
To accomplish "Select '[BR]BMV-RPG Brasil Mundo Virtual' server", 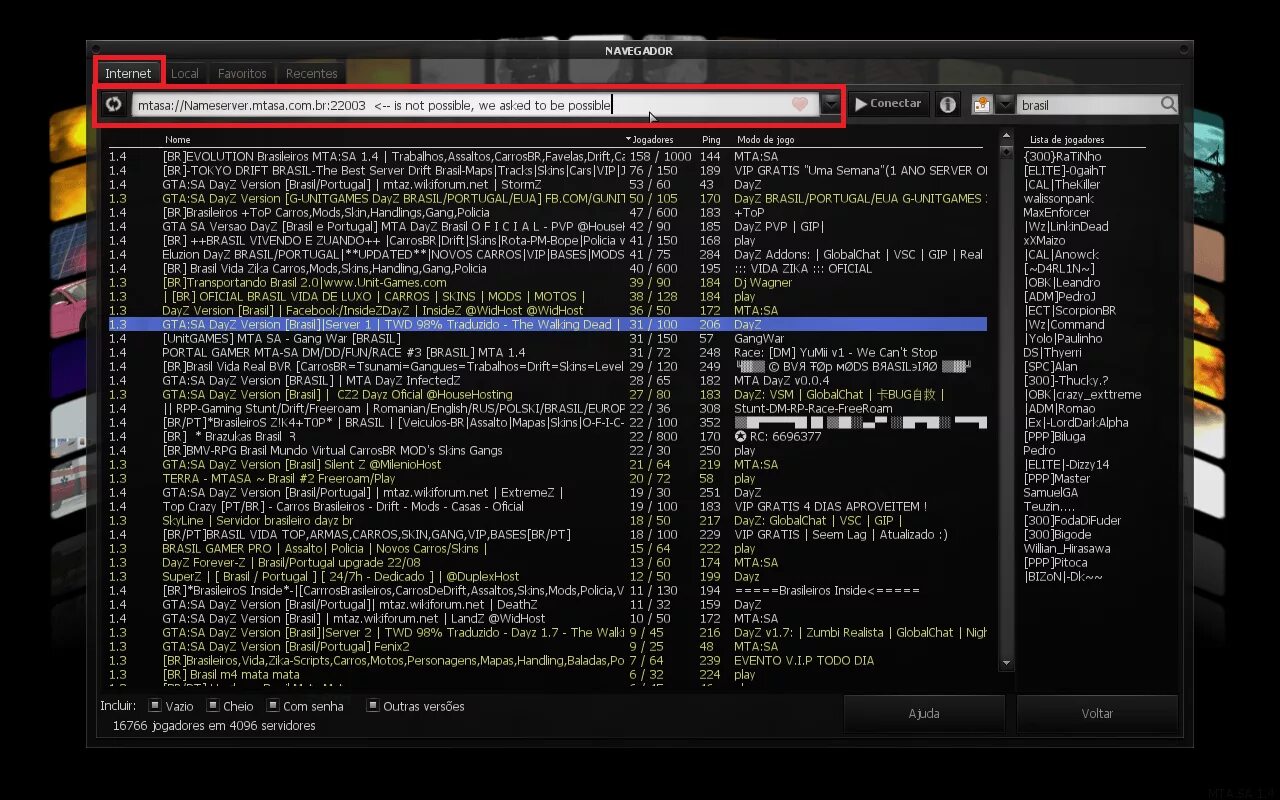I will [x=548, y=450].
